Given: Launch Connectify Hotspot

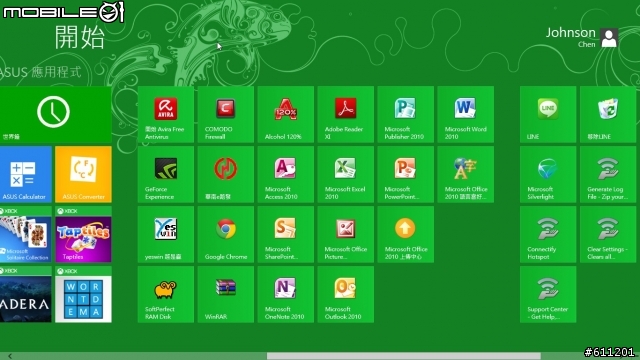Looking at the screenshot, I should (x=548, y=234).
